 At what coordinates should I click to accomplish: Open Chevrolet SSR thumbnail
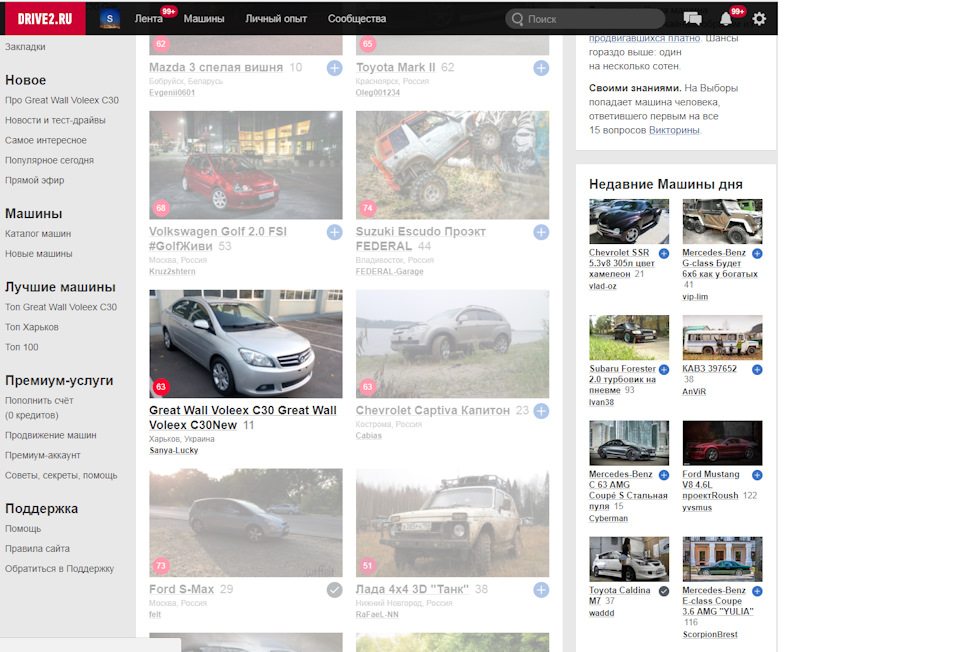[629, 221]
